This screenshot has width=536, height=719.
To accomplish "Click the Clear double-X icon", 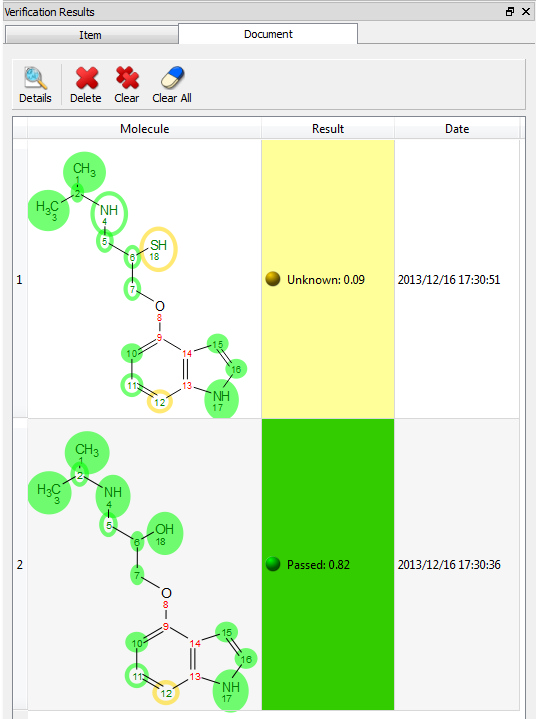I will [127, 78].
